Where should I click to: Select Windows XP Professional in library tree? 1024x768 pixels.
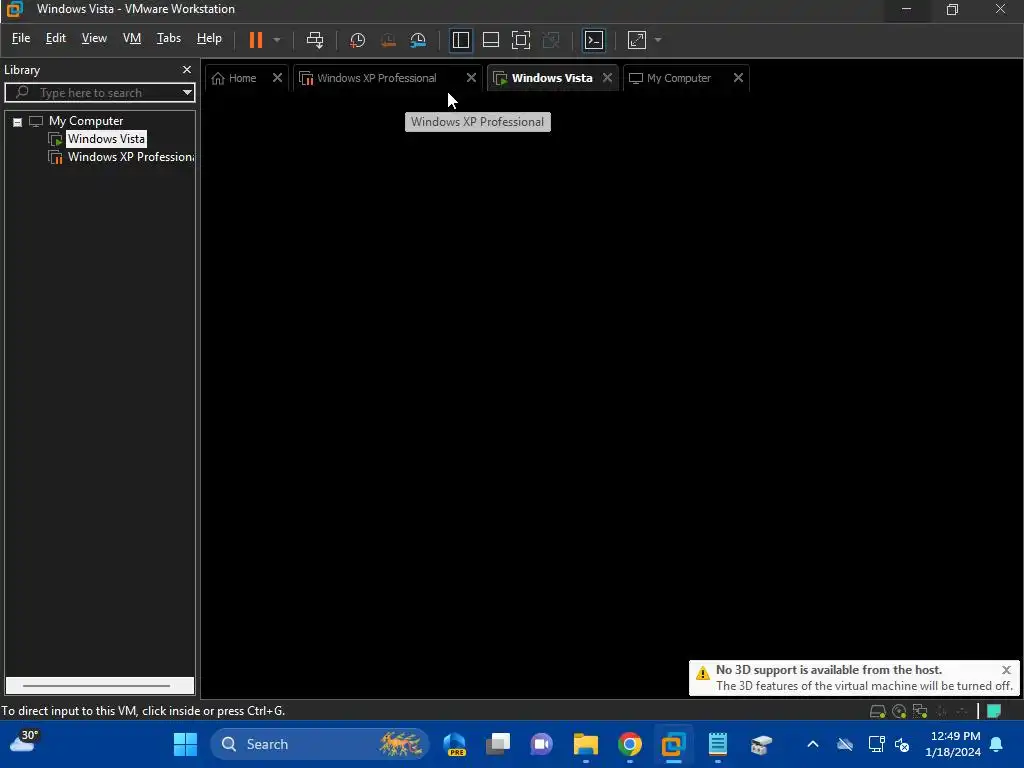tap(131, 157)
